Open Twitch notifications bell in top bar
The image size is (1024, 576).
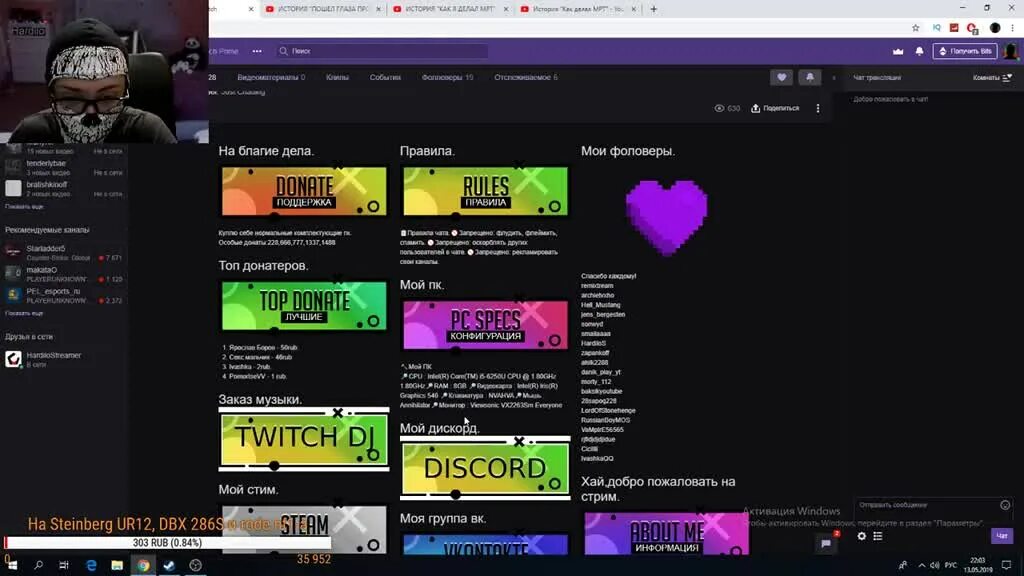coord(920,51)
